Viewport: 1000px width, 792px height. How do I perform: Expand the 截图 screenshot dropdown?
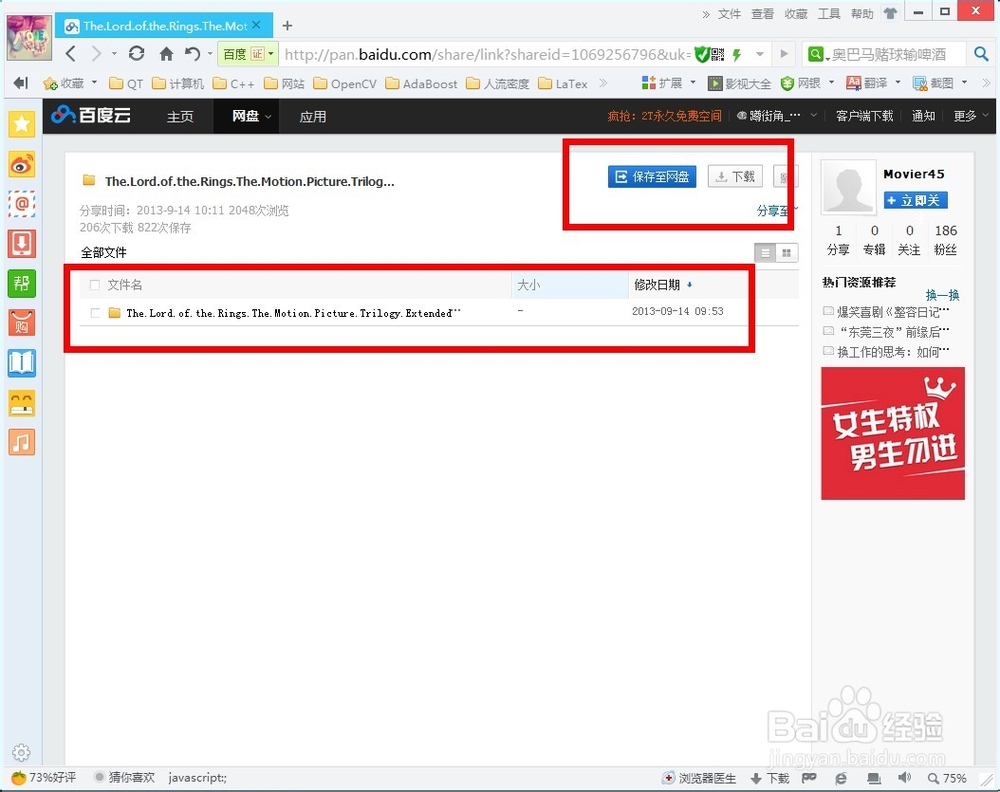(964, 82)
